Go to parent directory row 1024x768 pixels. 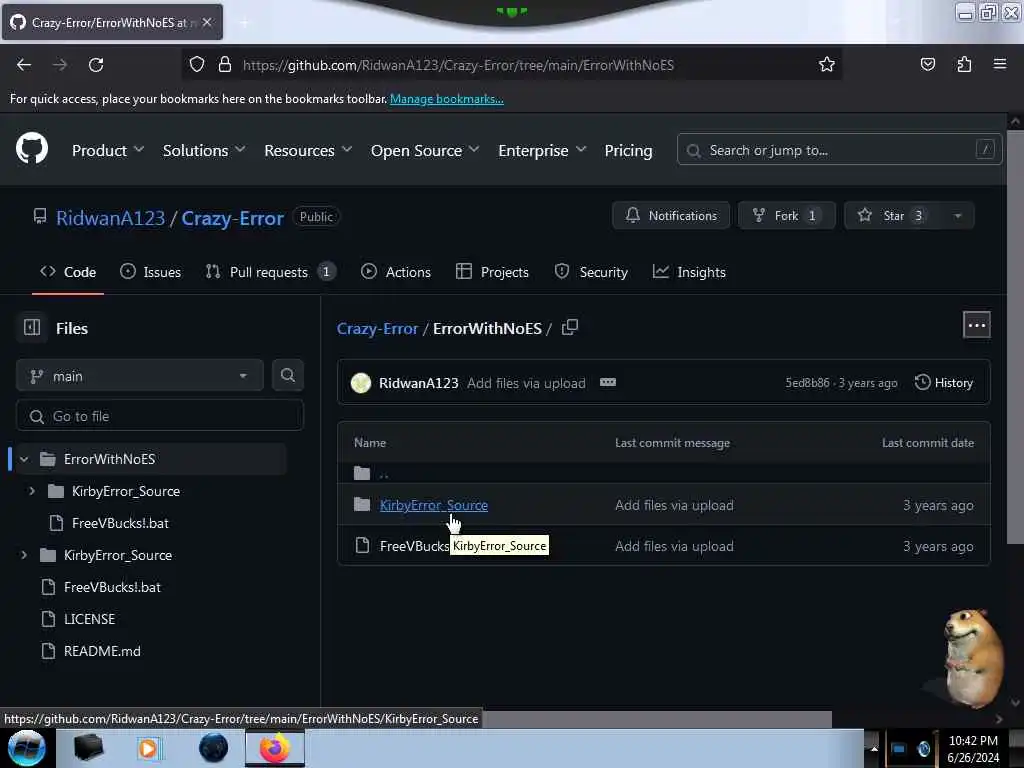[664, 473]
